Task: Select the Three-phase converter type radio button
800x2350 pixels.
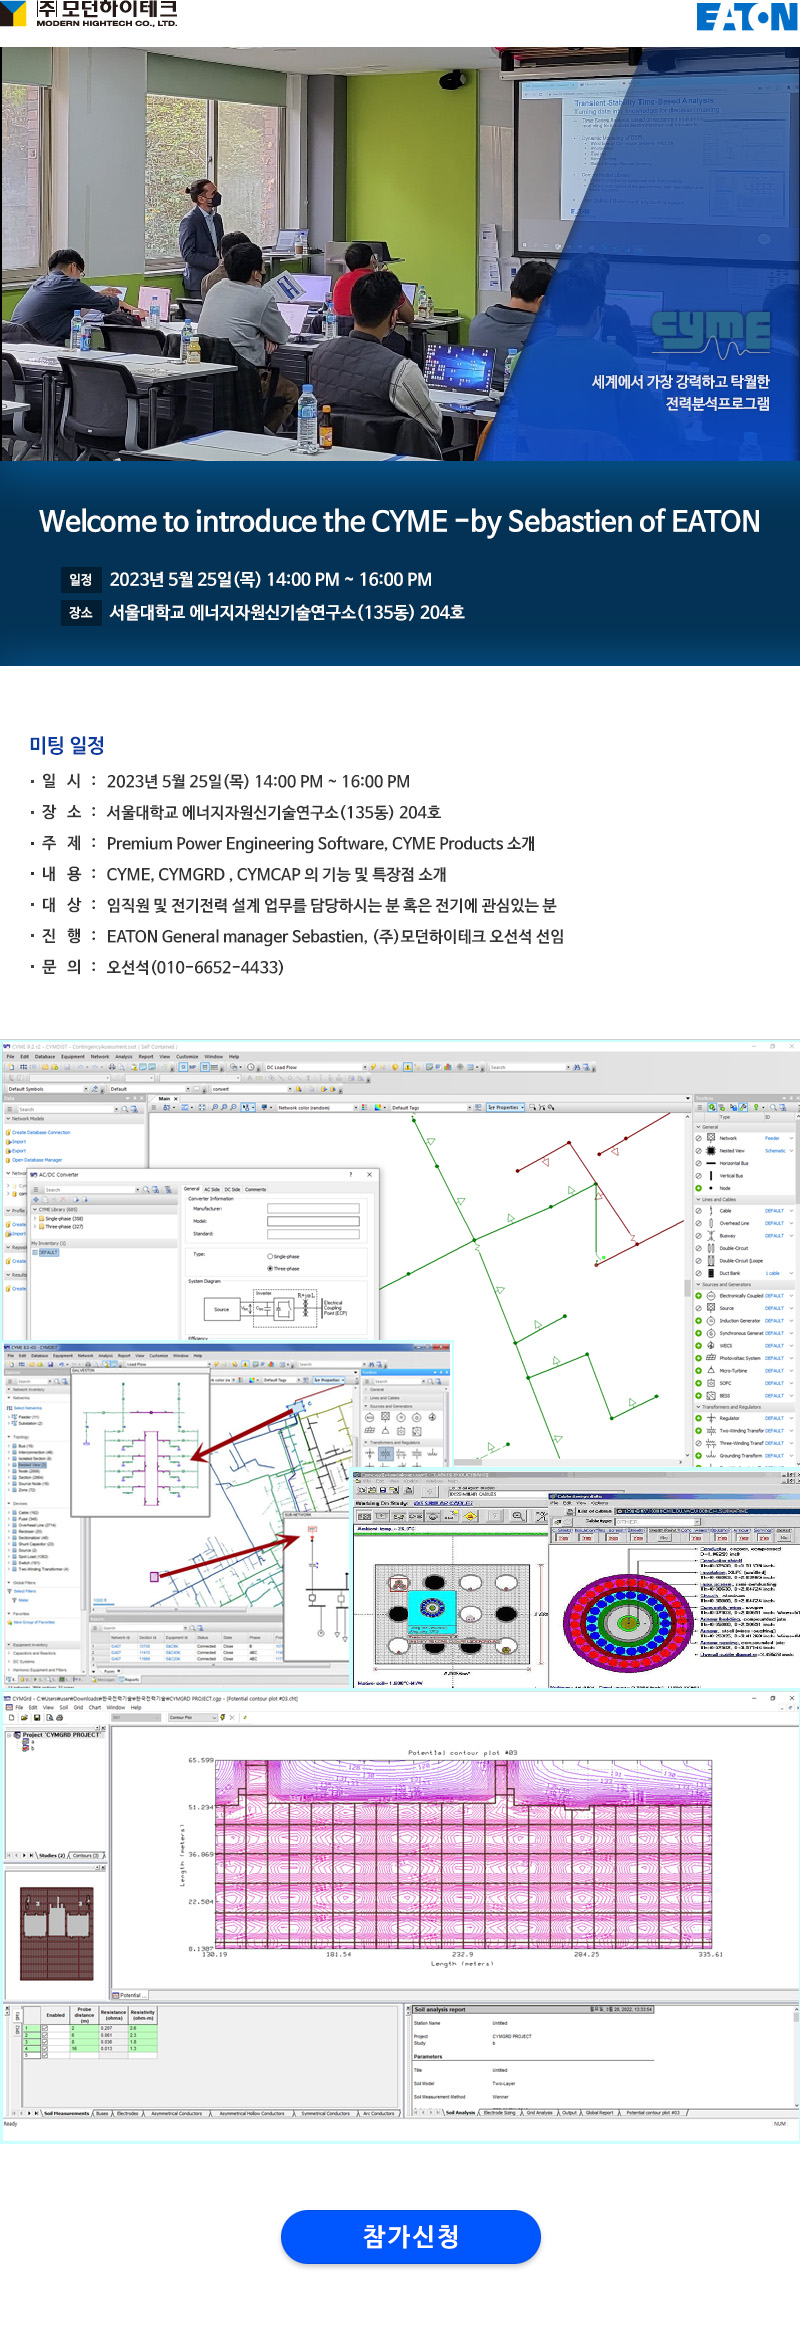Action: click(270, 1268)
